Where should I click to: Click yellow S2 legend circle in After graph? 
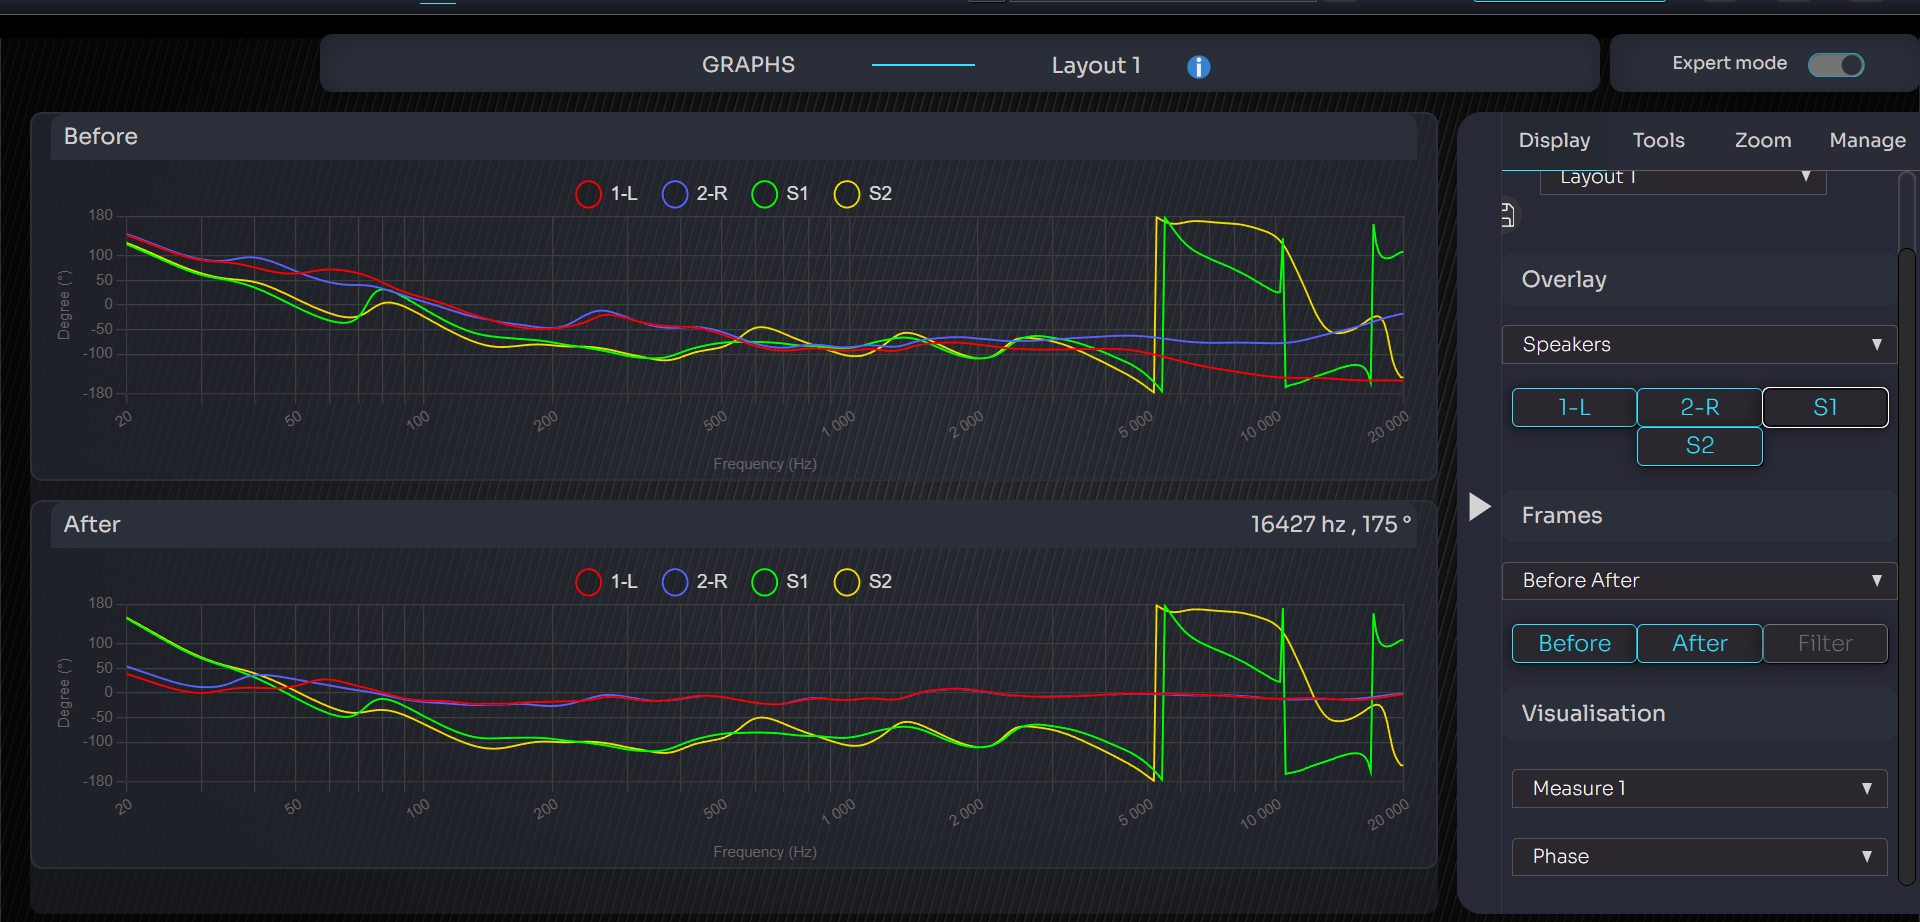click(847, 582)
